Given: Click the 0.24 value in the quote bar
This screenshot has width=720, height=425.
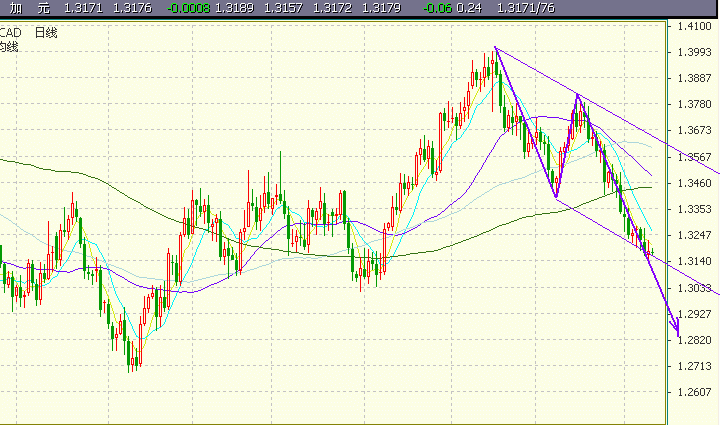Looking at the screenshot, I should coord(469,8).
